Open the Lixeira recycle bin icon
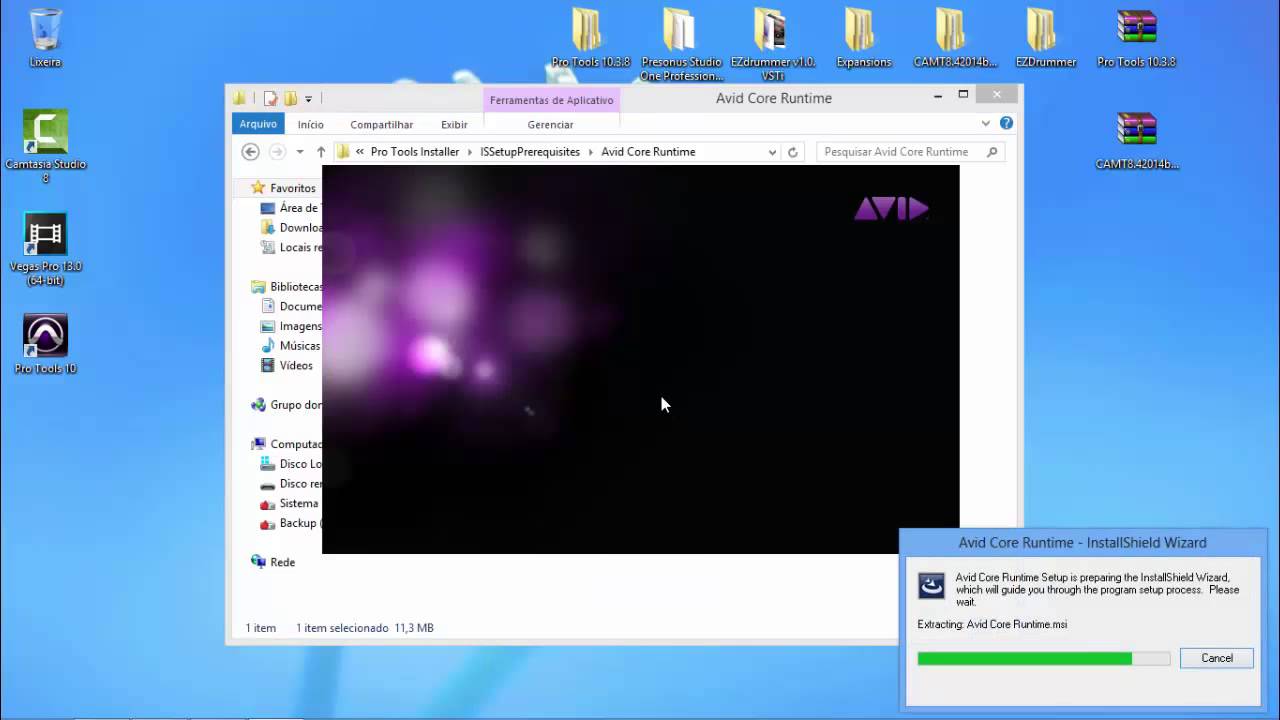The width and height of the screenshot is (1280, 720). tap(45, 38)
